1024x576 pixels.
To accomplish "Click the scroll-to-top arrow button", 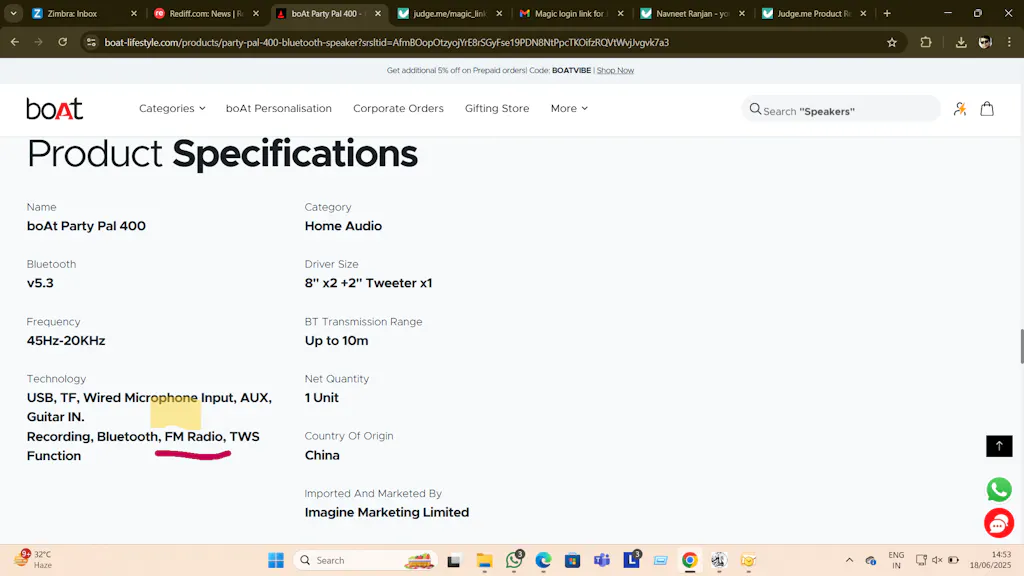I will [998, 446].
